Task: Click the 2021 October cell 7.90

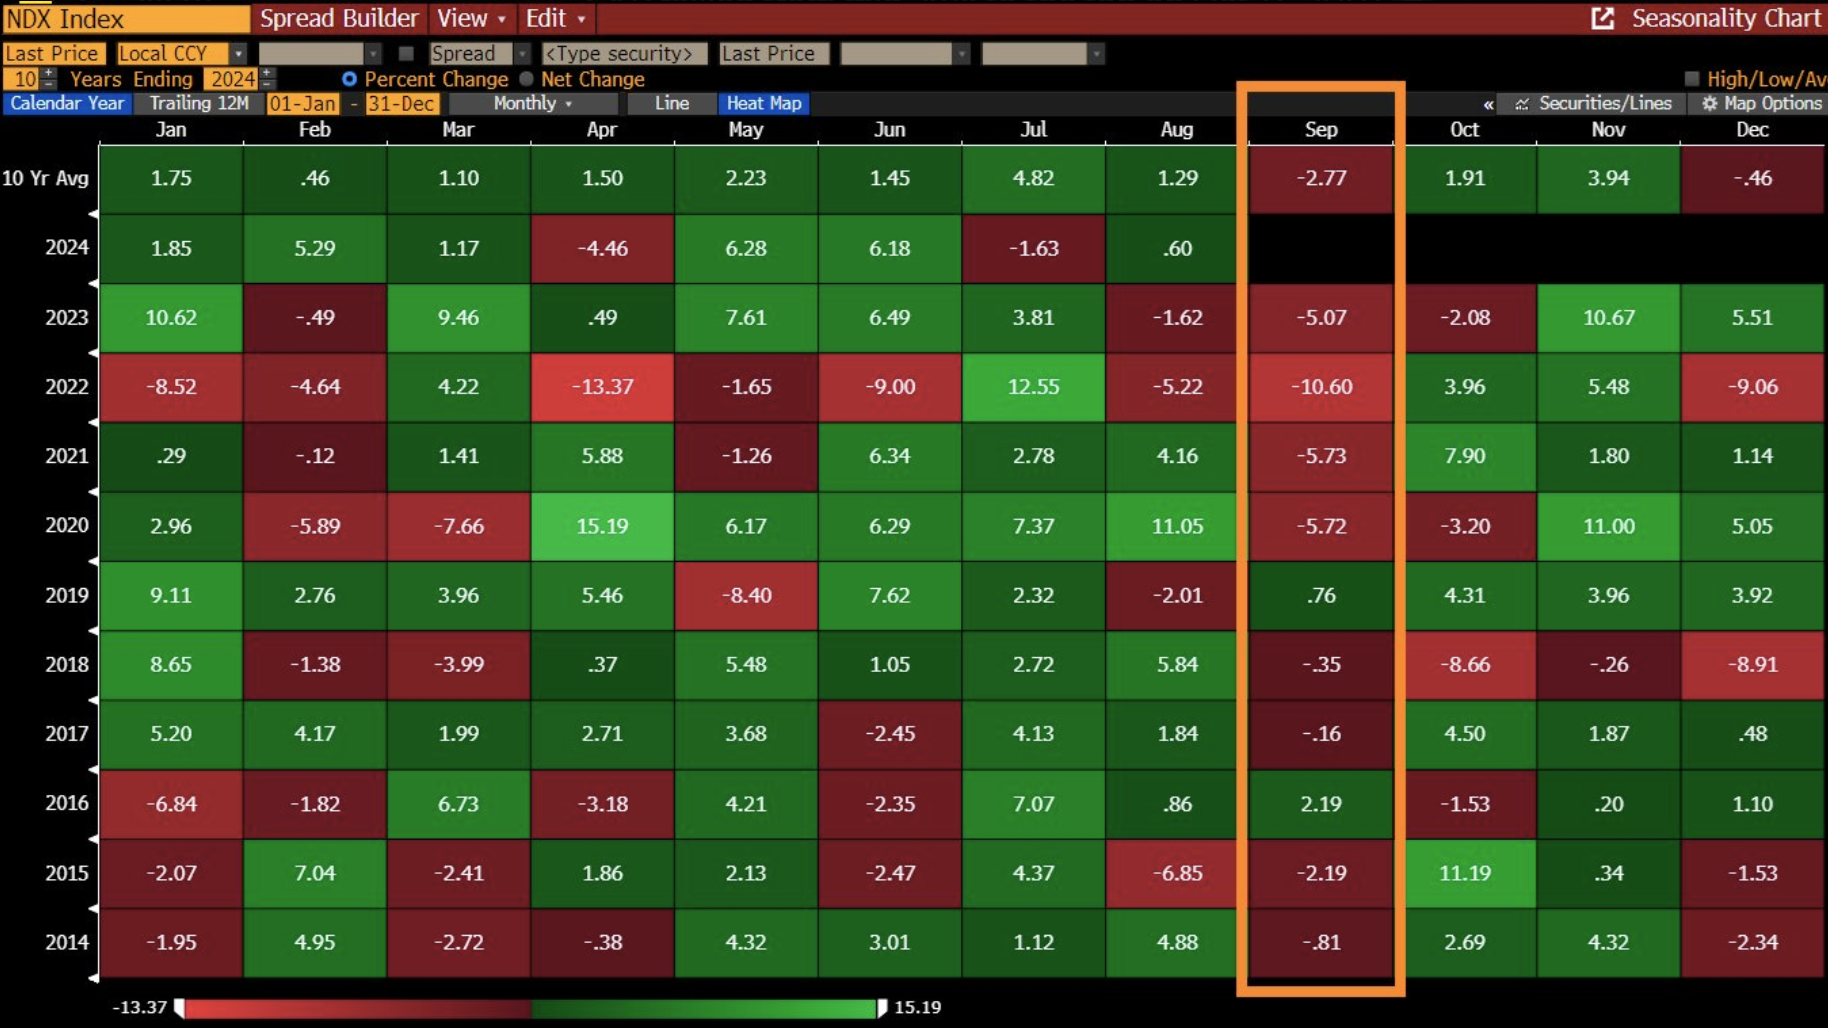Action: (x=1465, y=456)
